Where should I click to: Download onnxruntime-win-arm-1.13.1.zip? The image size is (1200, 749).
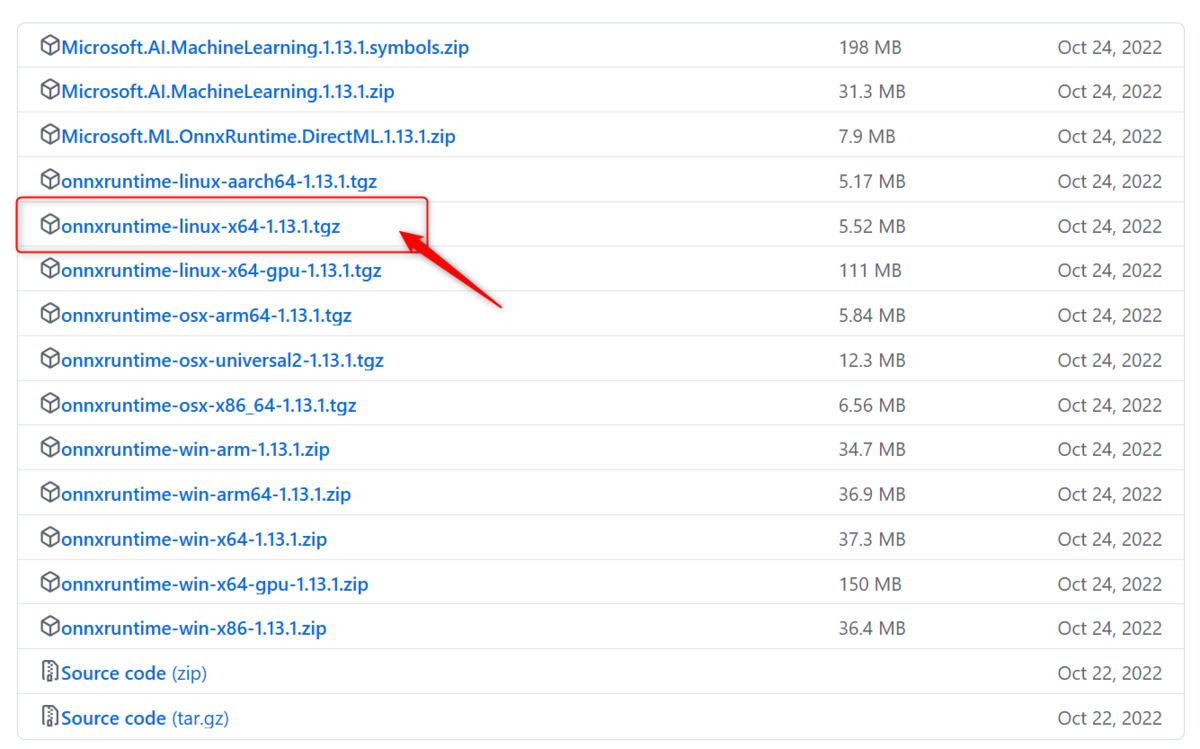pos(196,450)
